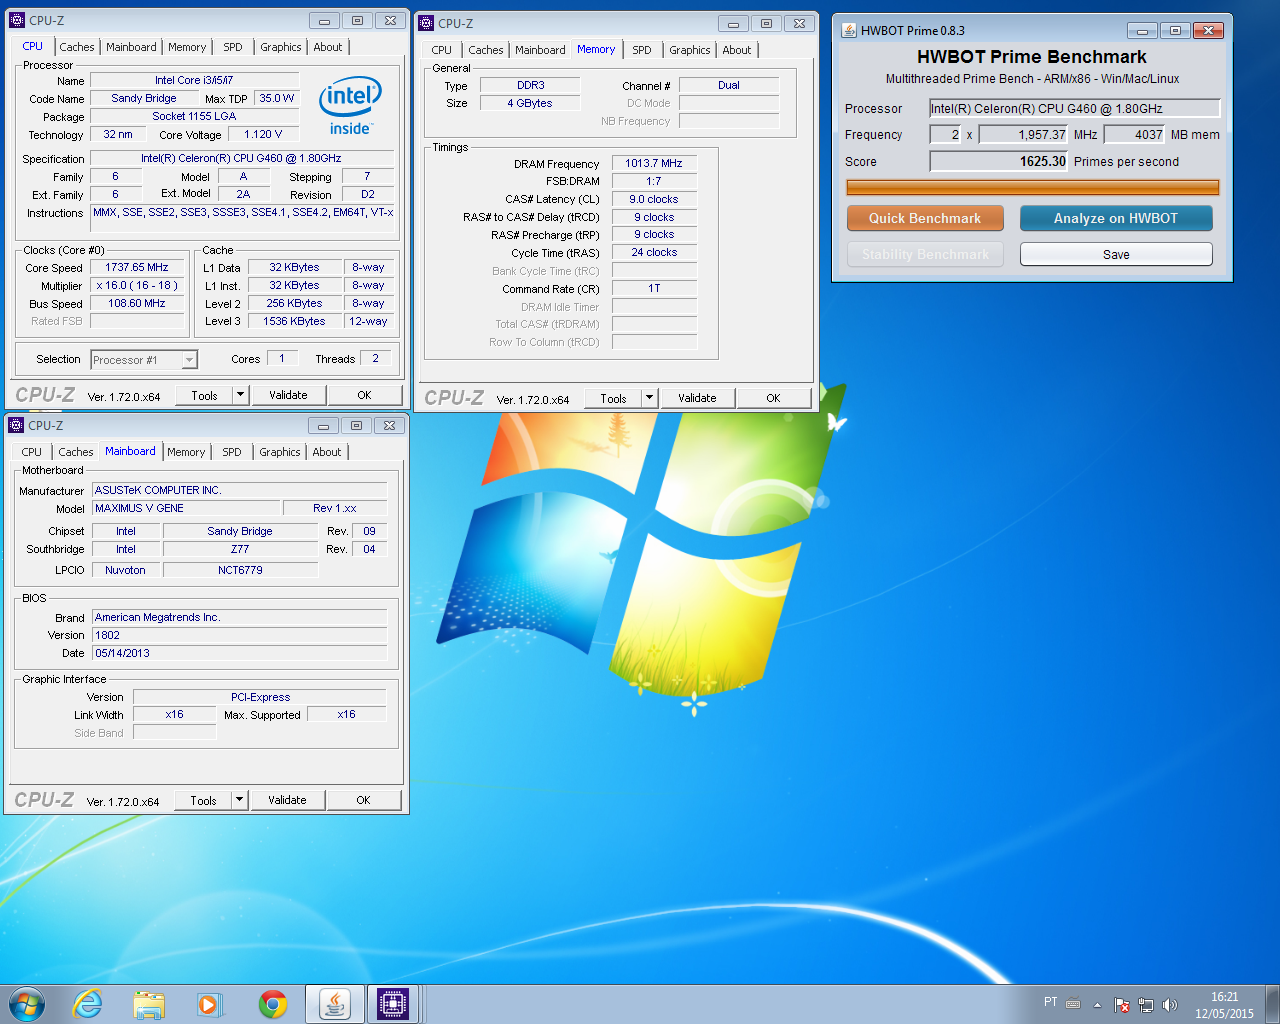Image resolution: width=1280 pixels, height=1024 pixels.
Task: Open Graphics tab in CPU window
Action: pos(281,47)
